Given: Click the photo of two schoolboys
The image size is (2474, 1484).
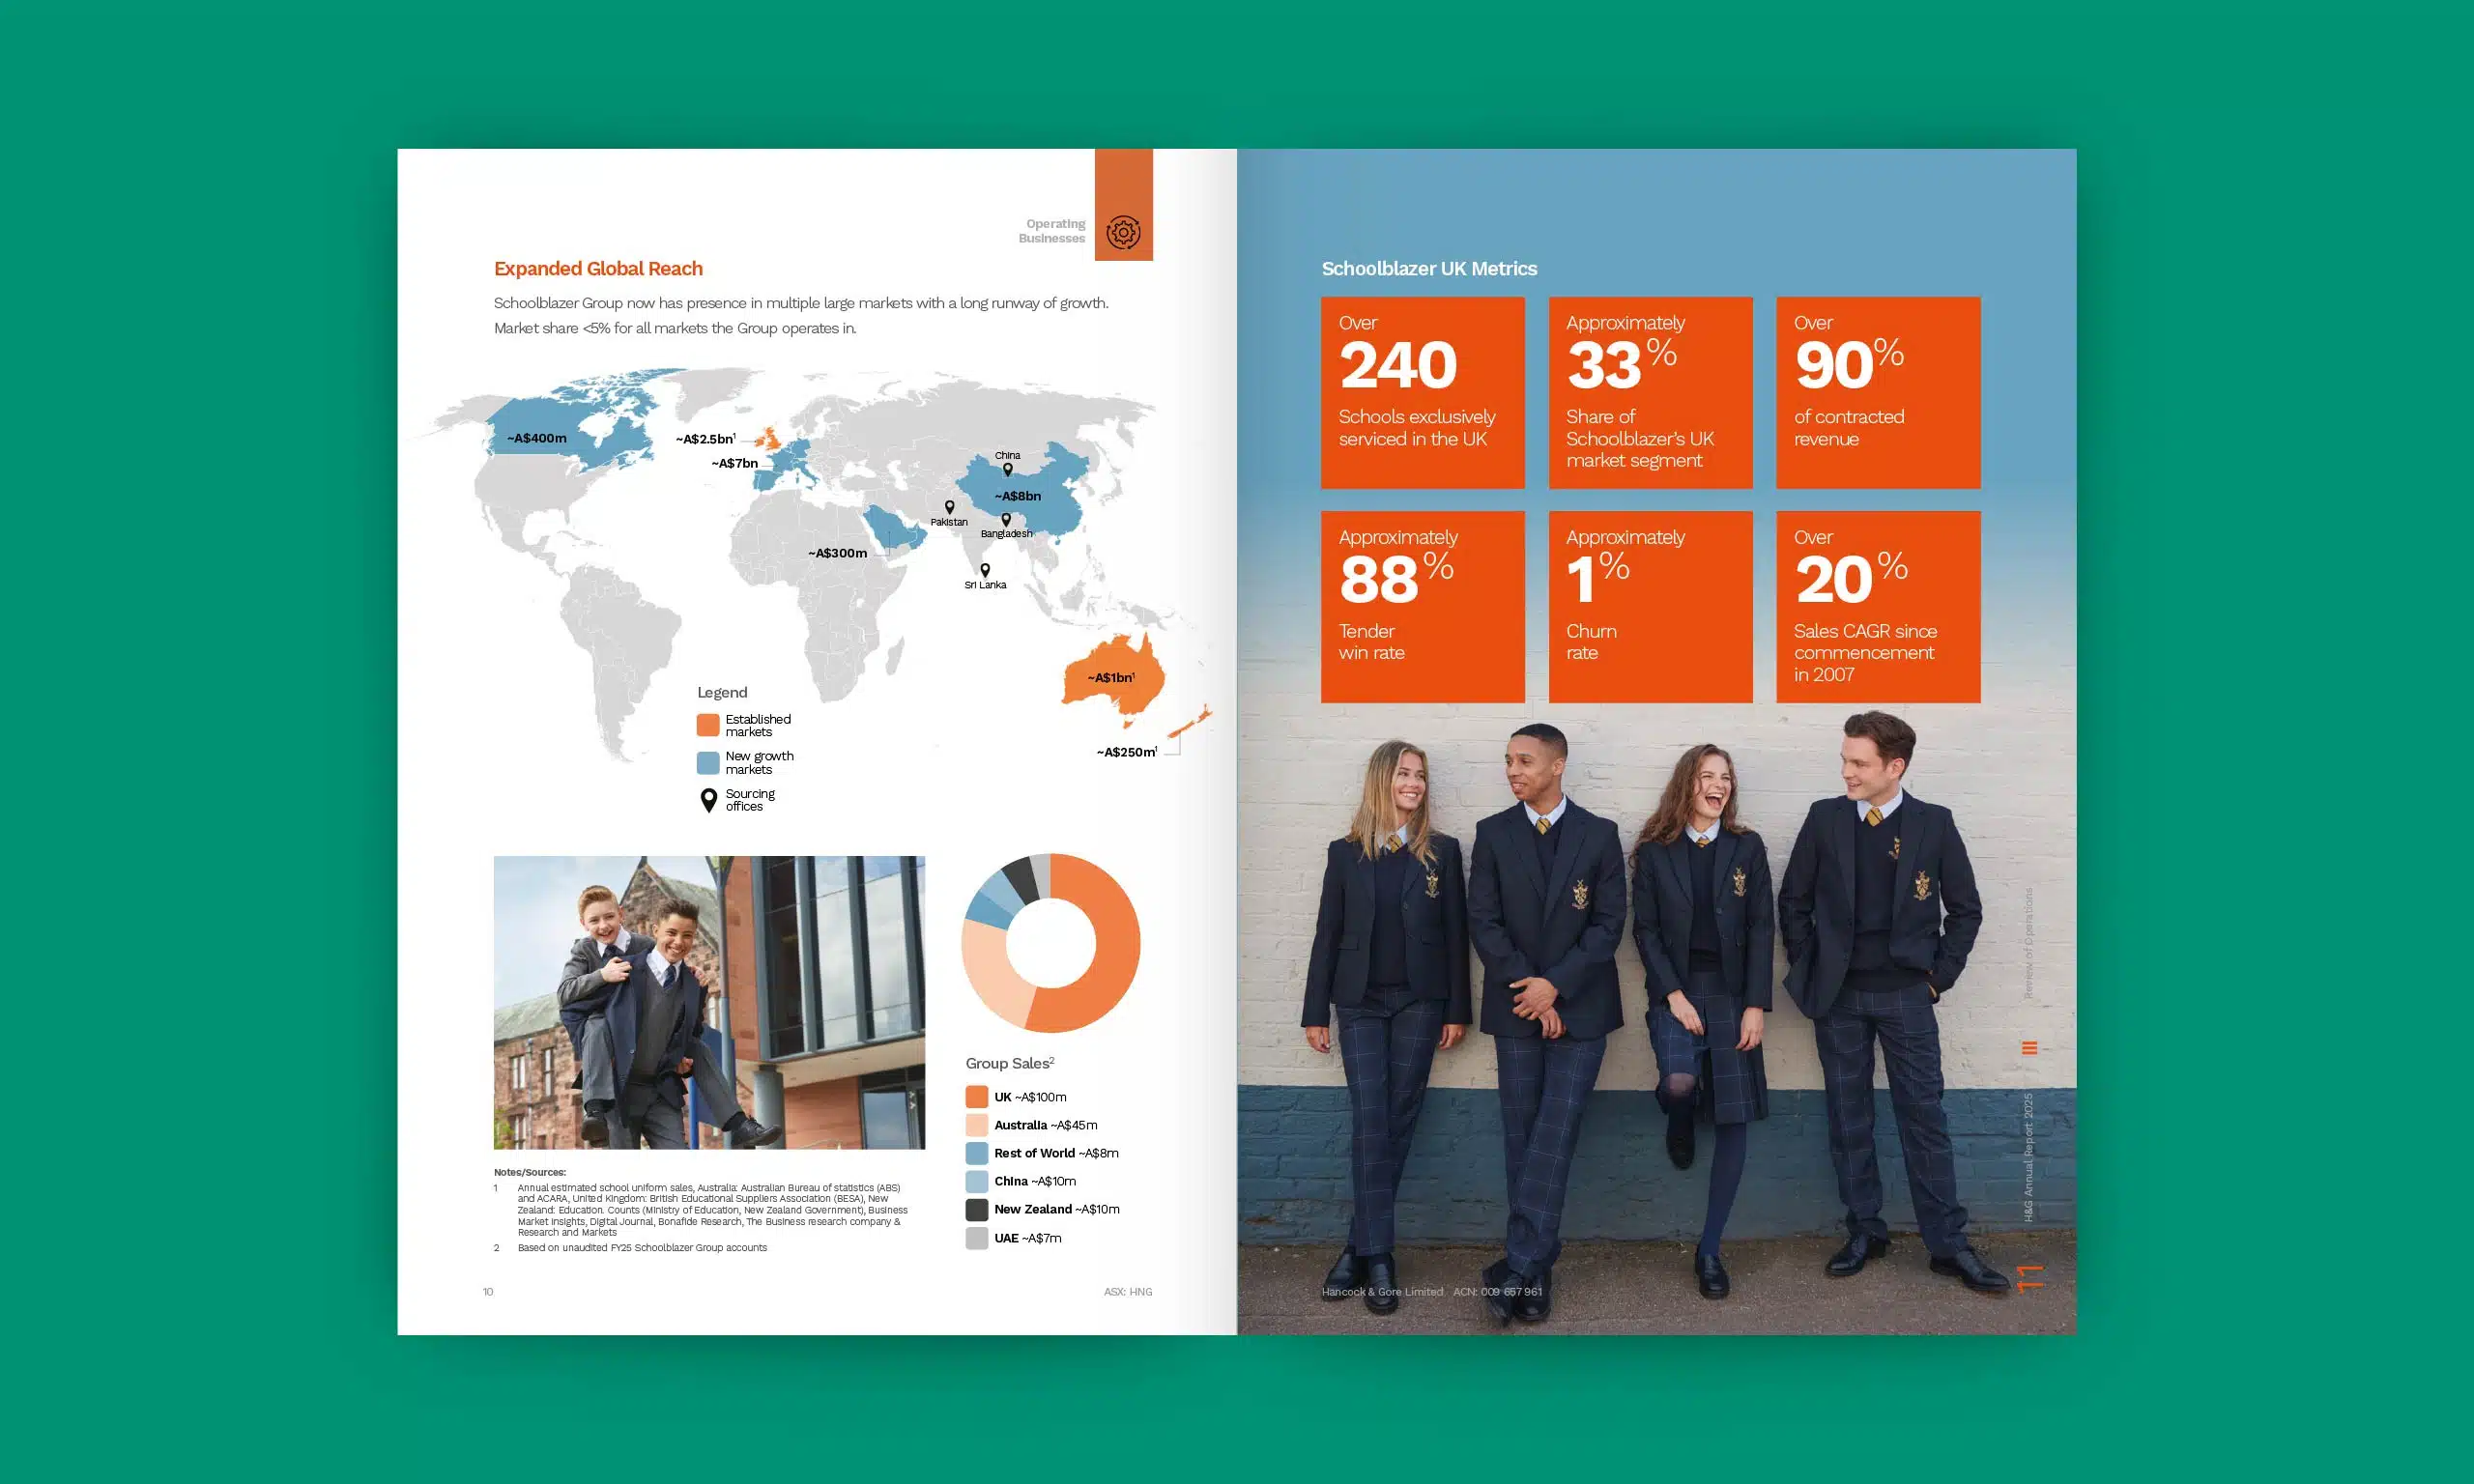Looking at the screenshot, I should click(709, 1002).
